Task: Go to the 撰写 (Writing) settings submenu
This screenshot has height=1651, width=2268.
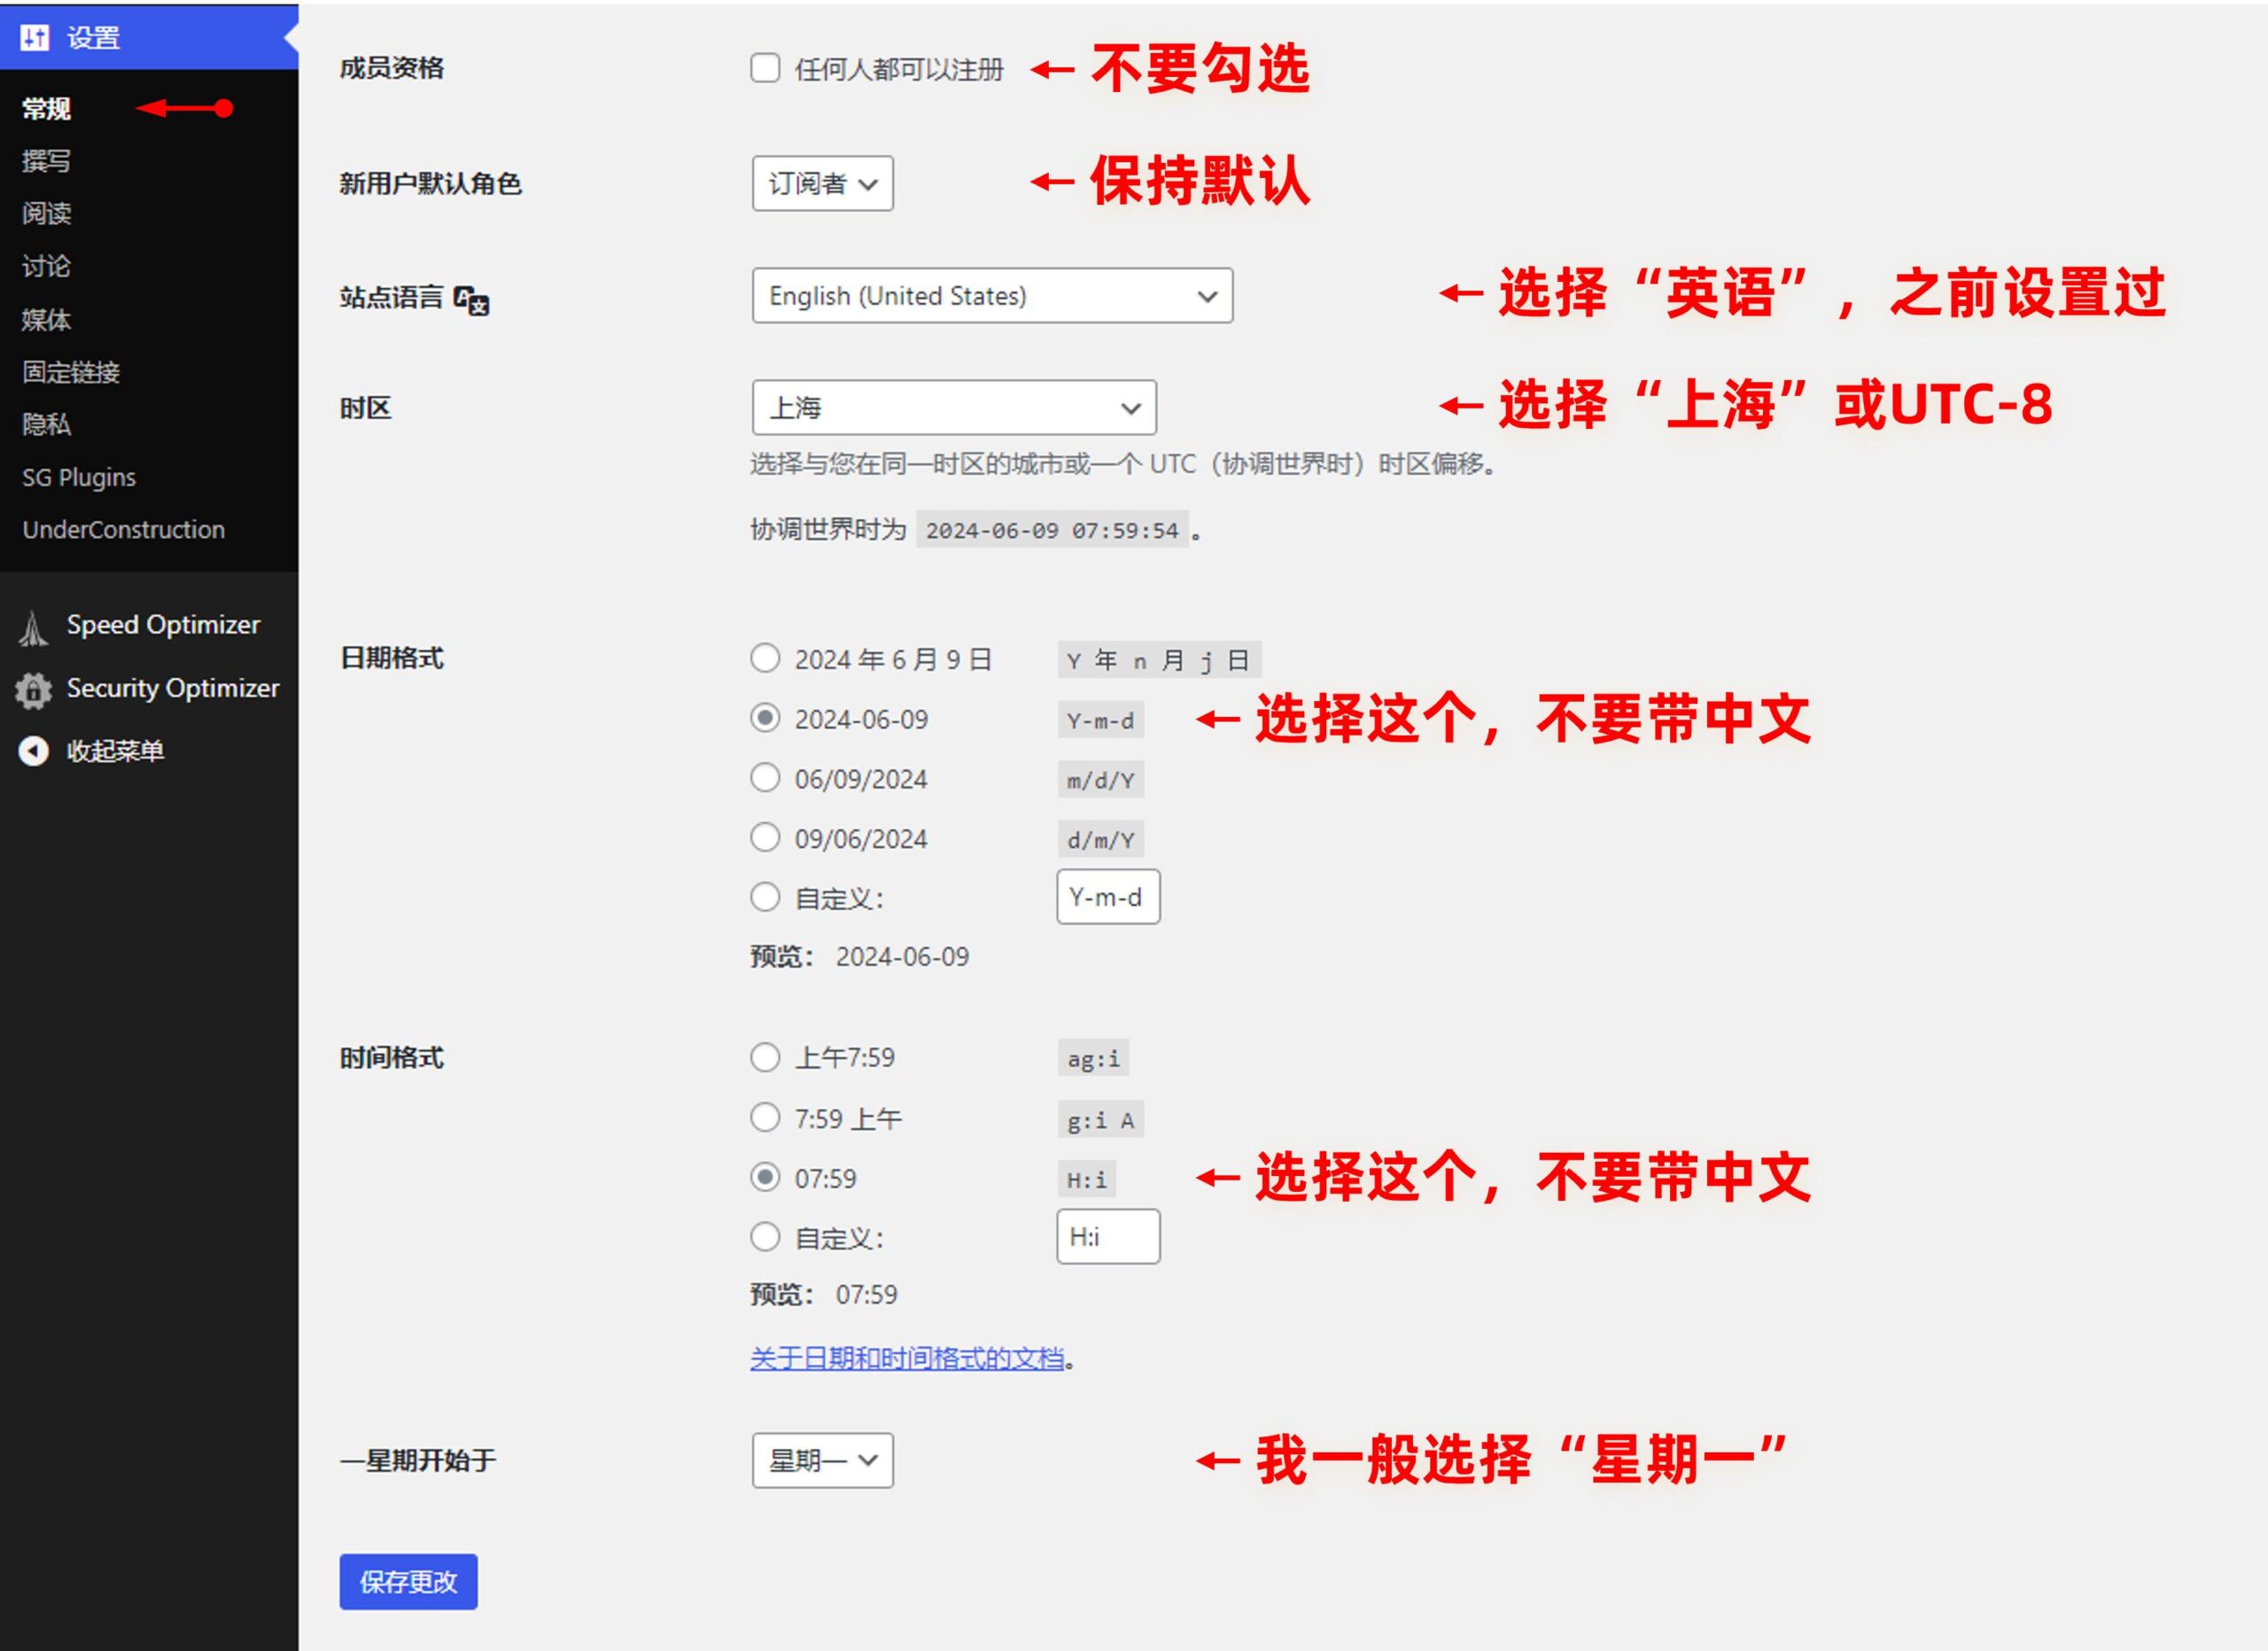Action: pyautogui.click(x=46, y=161)
